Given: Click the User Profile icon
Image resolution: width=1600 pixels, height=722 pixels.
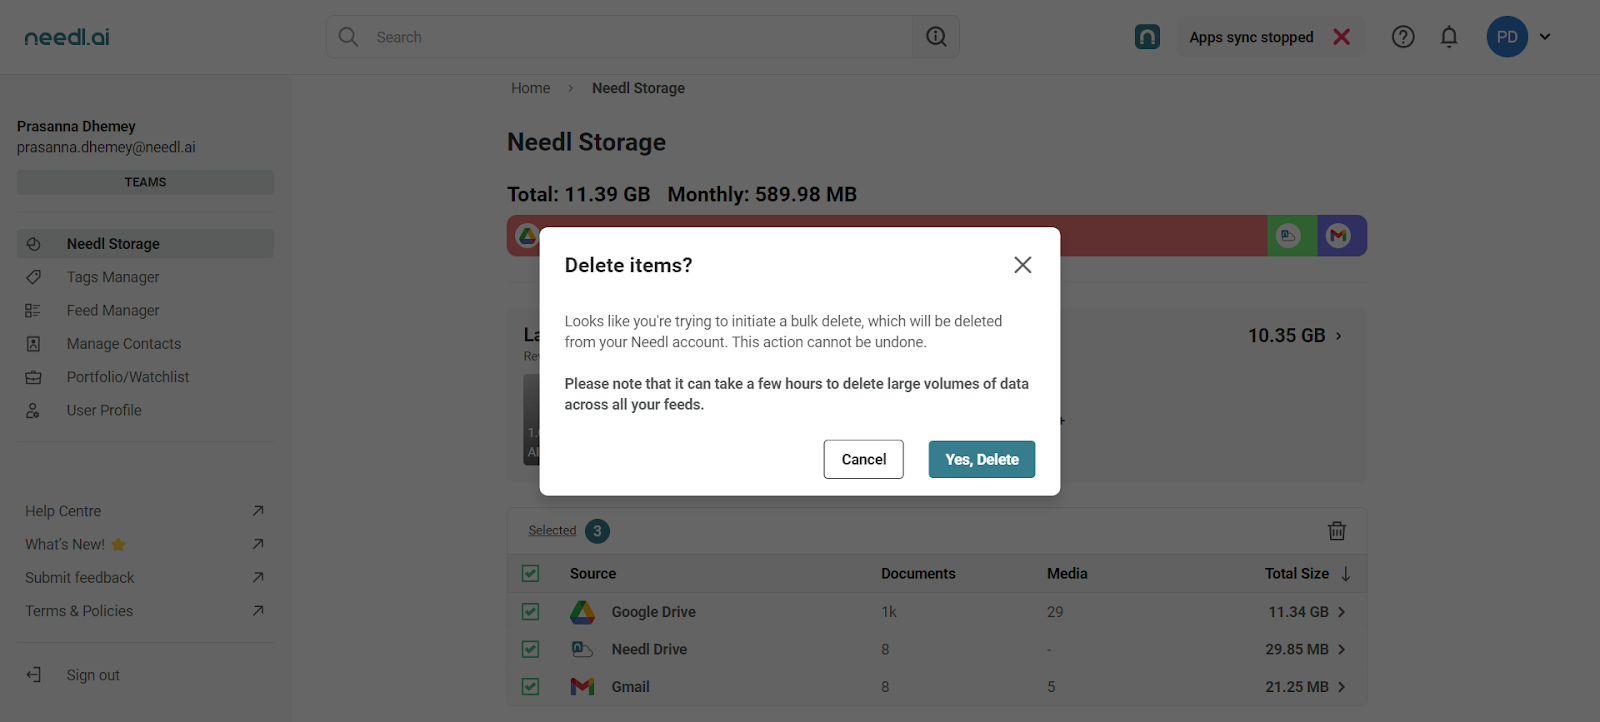Looking at the screenshot, I should tap(33, 411).
